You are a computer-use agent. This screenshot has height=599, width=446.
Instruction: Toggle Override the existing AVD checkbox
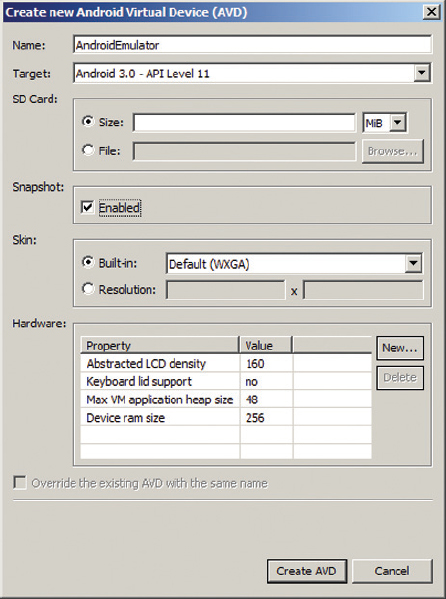click(20, 482)
